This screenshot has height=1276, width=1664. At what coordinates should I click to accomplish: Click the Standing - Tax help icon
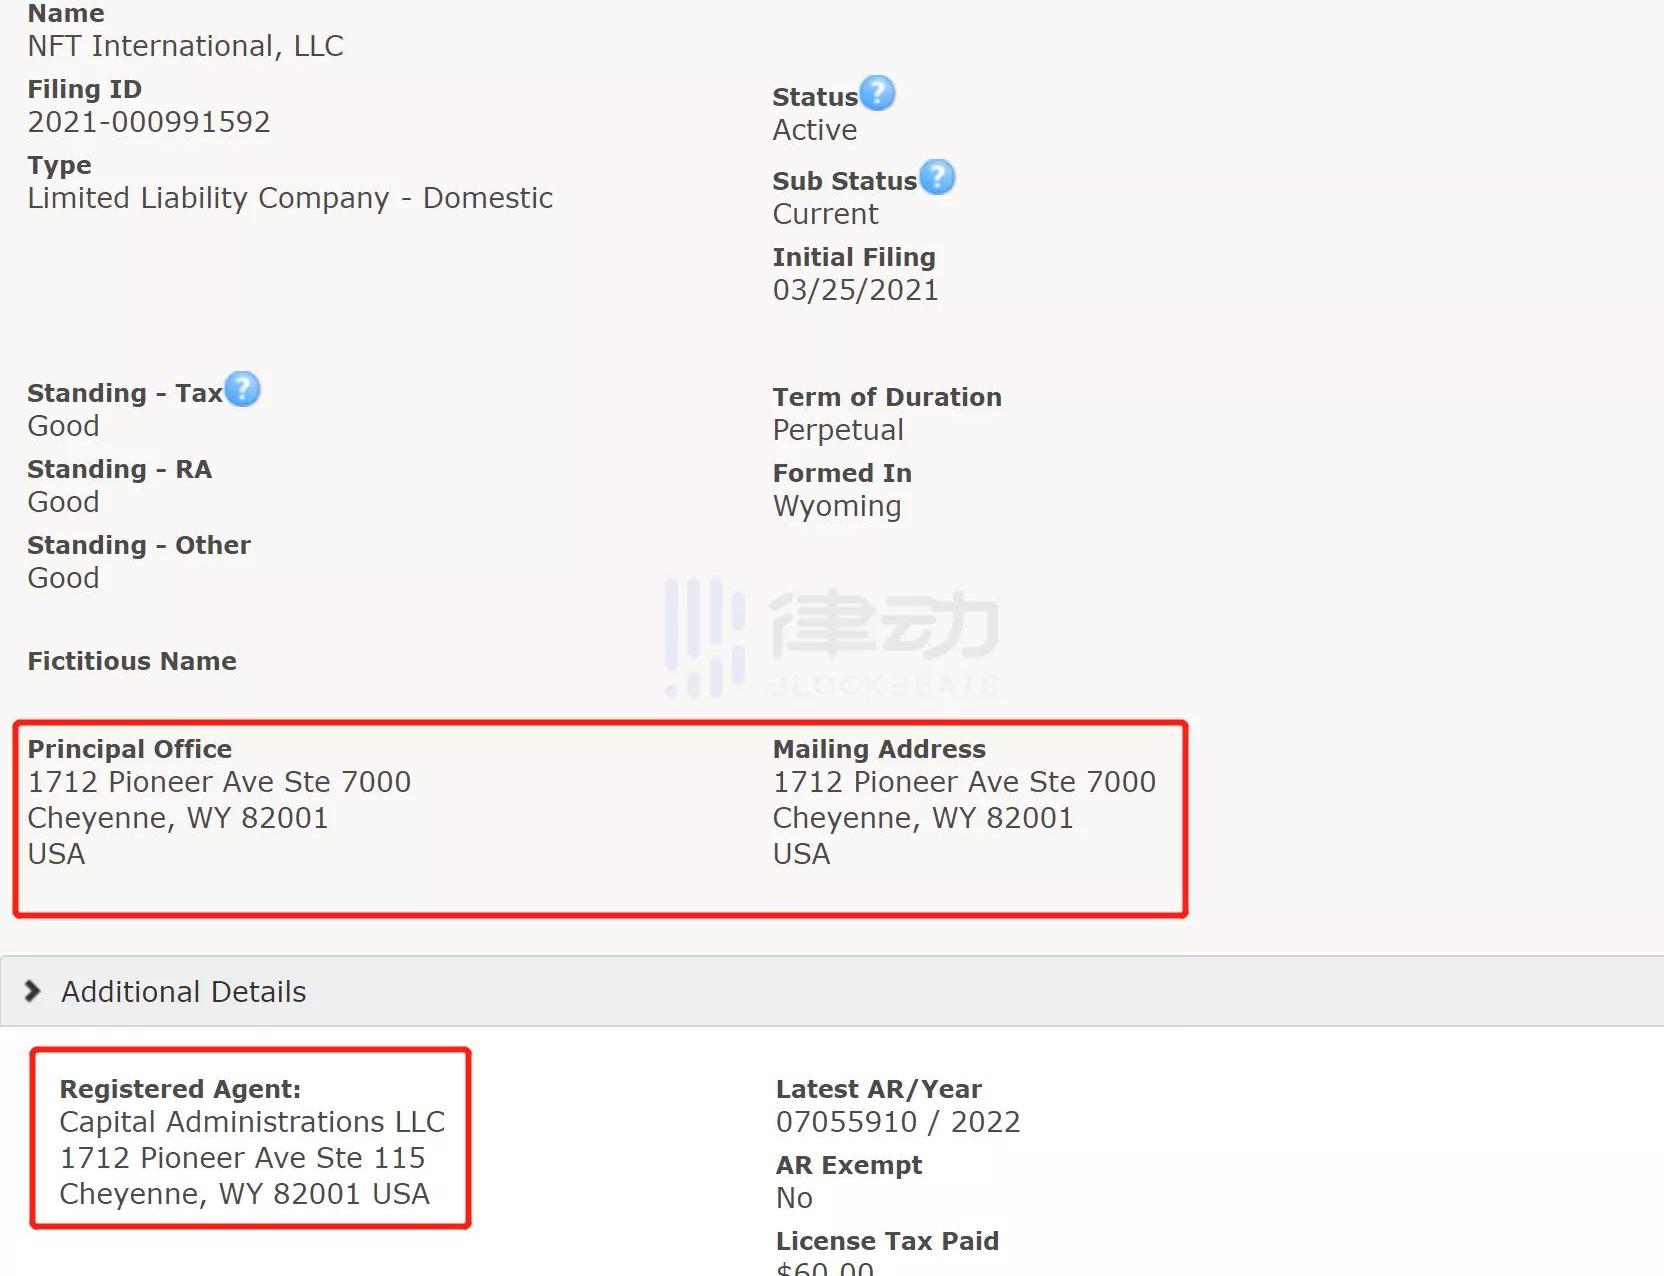pyautogui.click(x=242, y=389)
